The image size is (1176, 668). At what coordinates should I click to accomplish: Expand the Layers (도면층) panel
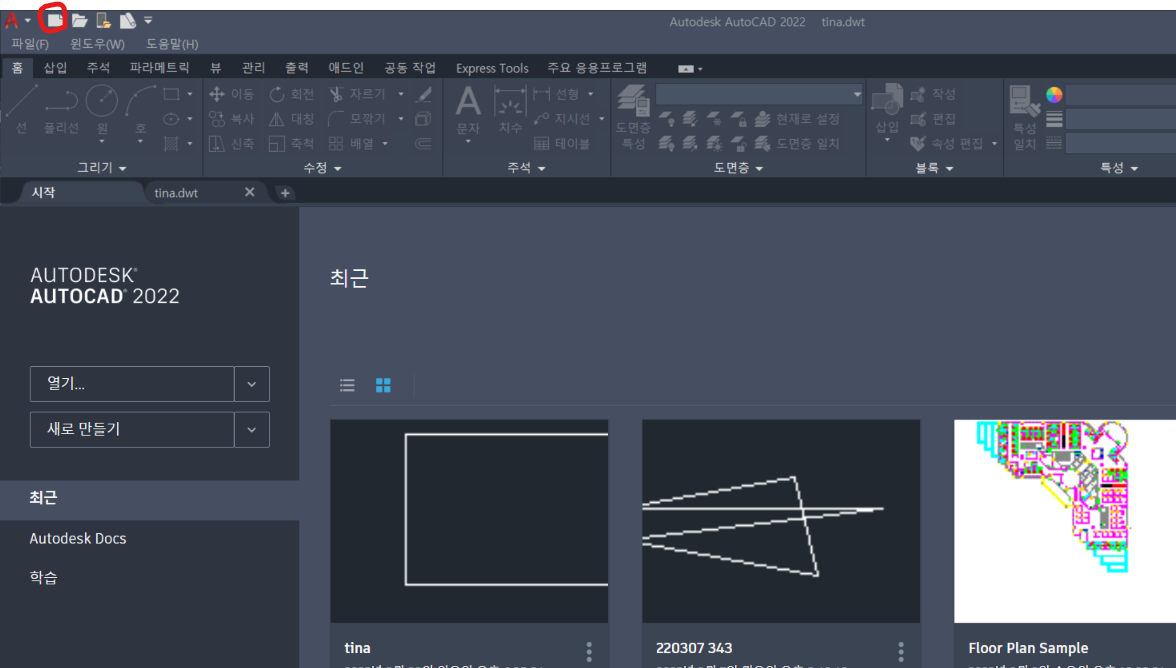[738, 168]
